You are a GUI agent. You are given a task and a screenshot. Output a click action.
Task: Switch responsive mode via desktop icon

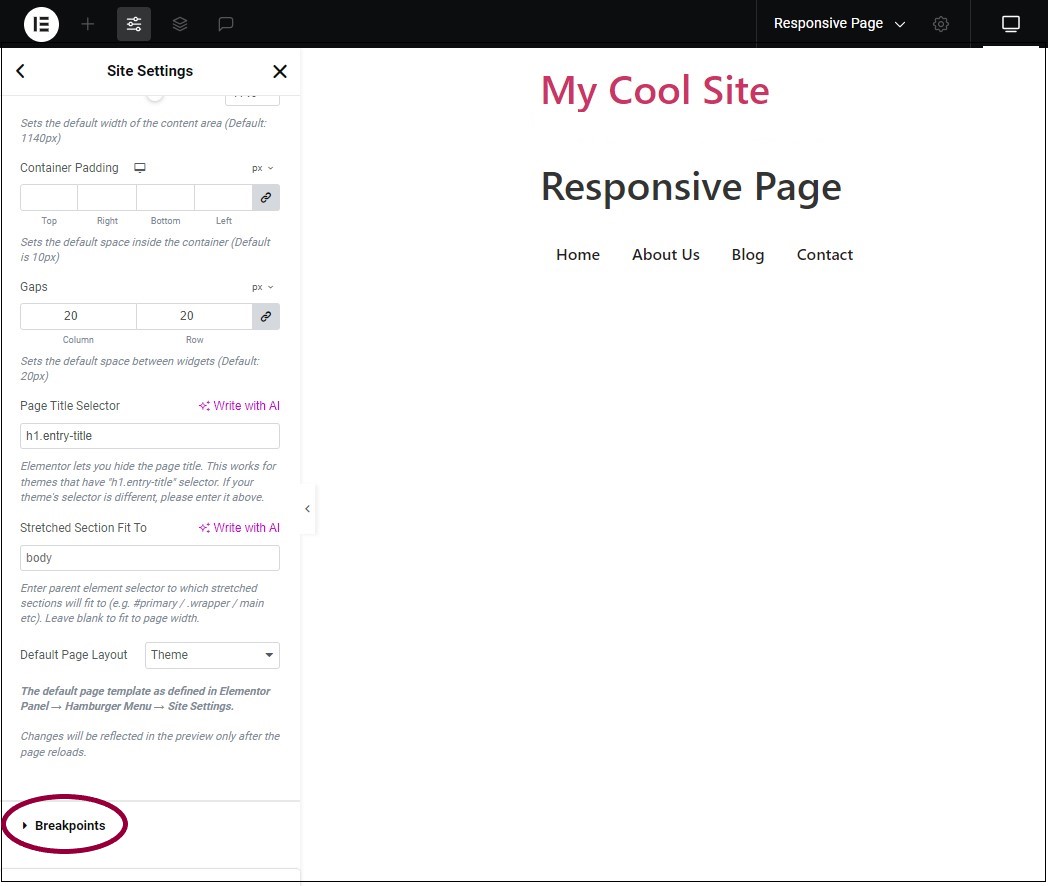(x=1011, y=24)
